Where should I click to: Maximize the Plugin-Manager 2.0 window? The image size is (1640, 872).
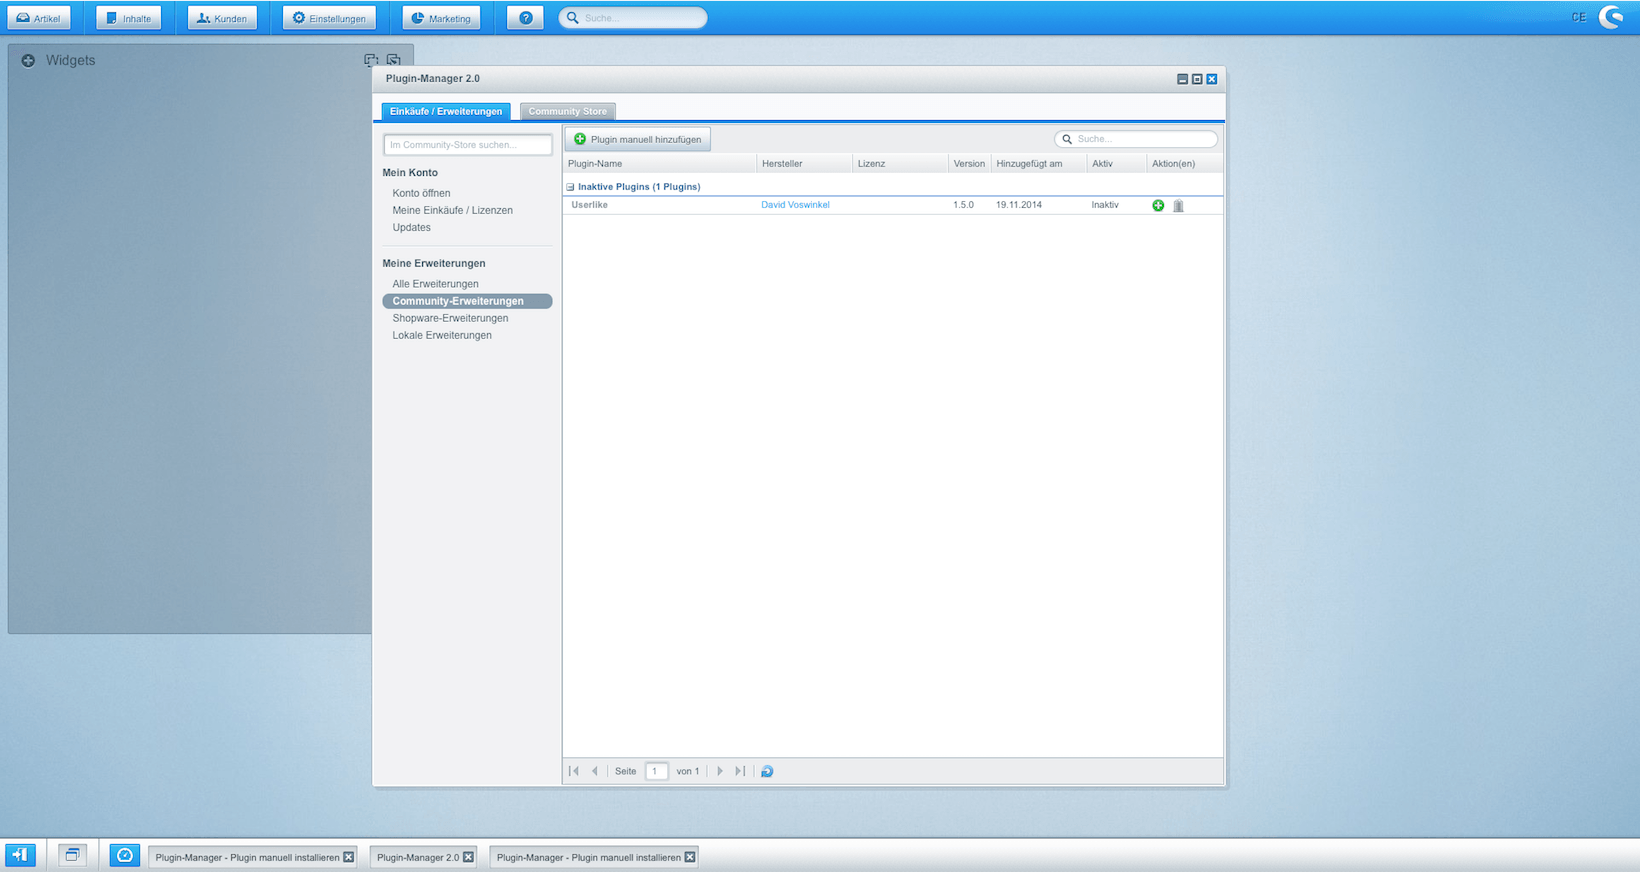click(x=1197, y=79)
